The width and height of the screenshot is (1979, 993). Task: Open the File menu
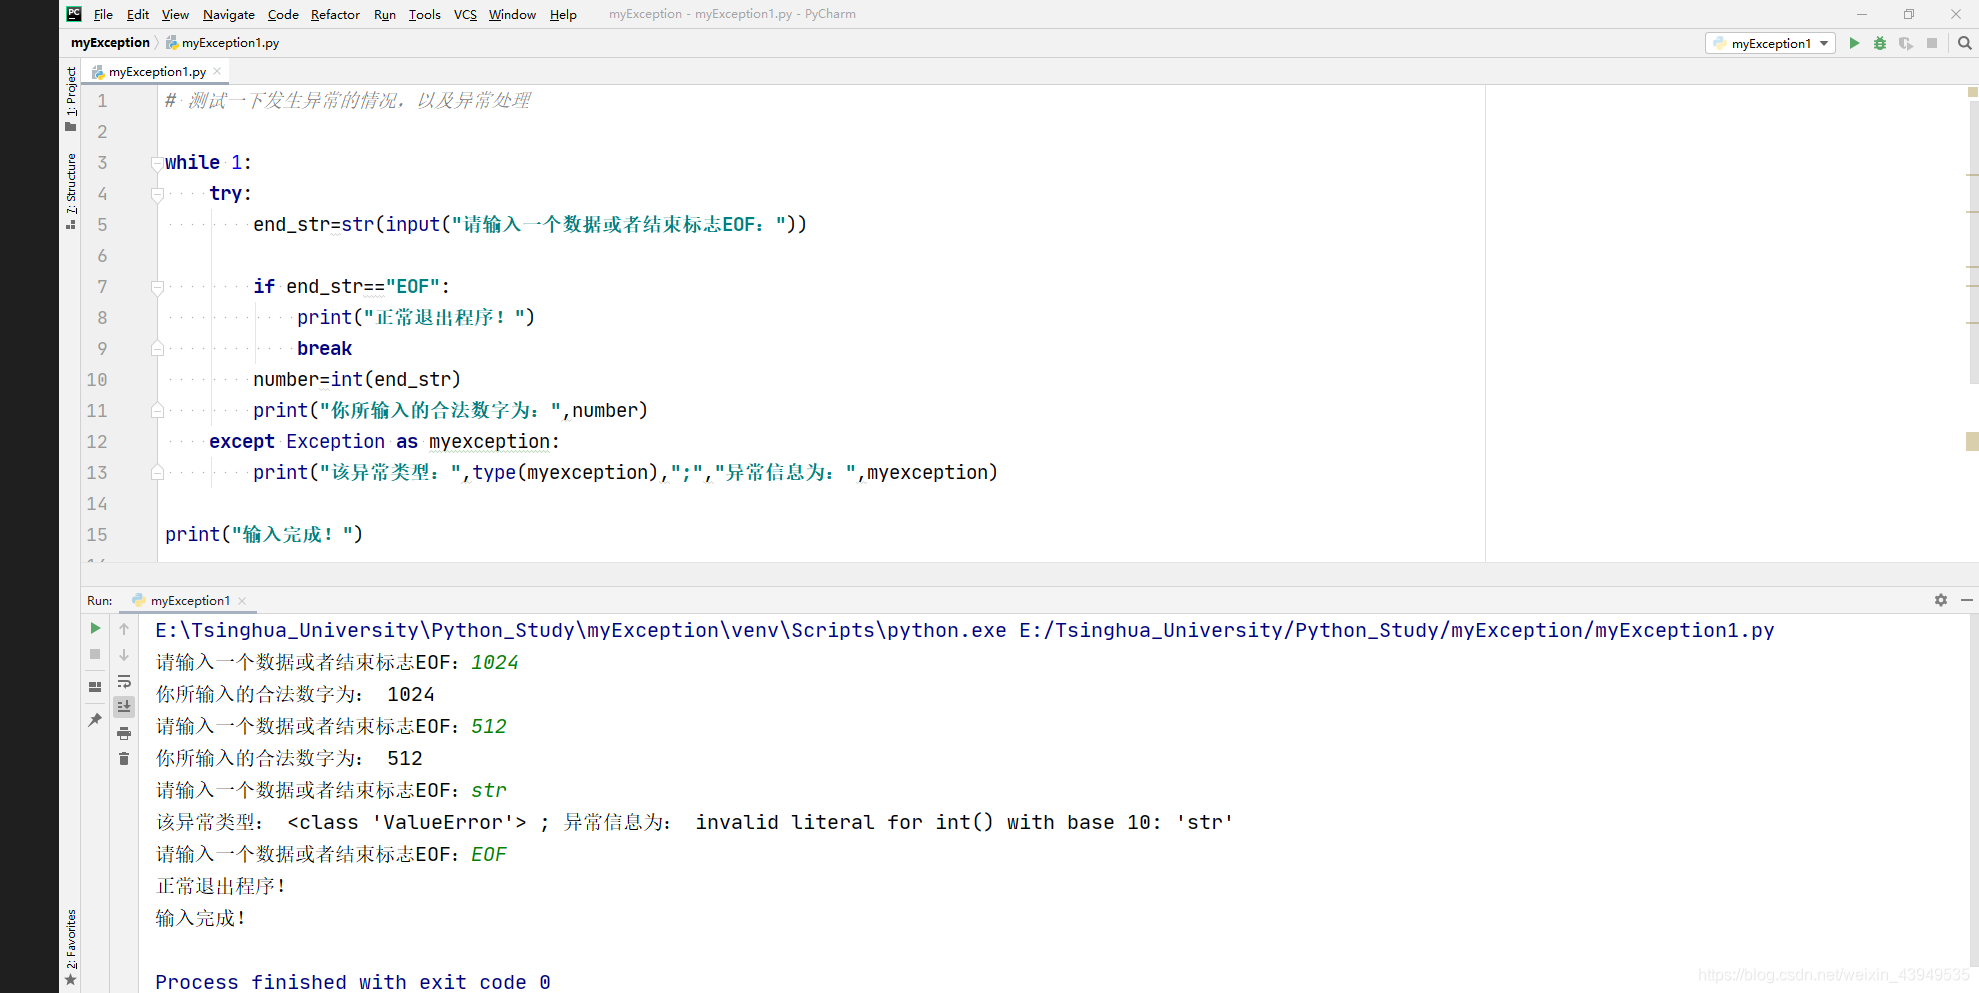point(103,14)
